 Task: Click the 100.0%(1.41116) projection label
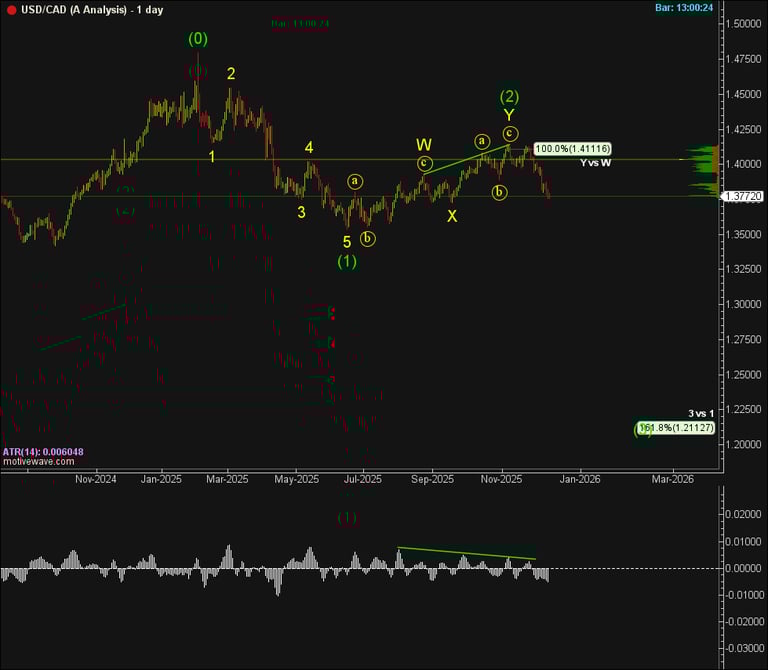573,148
